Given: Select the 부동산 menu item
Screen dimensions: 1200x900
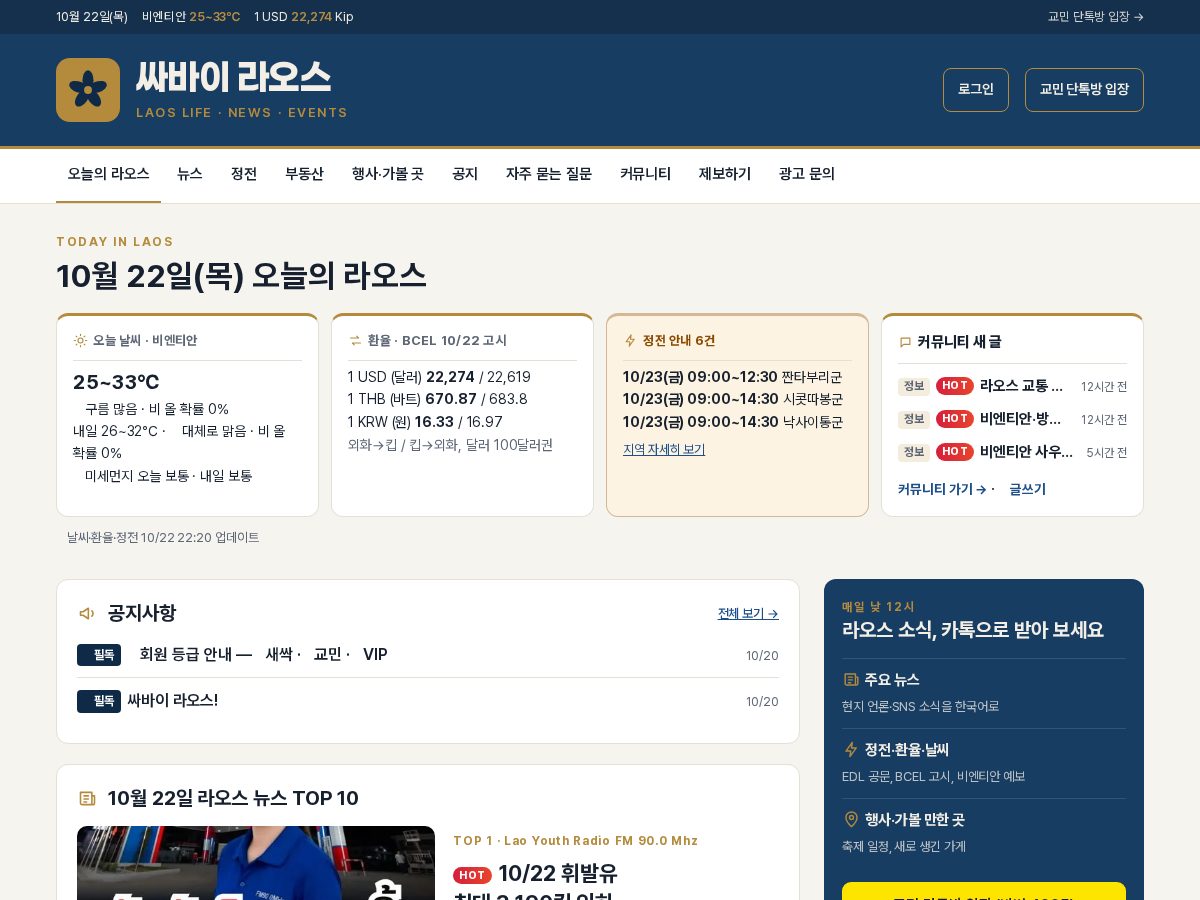Looking at the screenshot, I should point(304,174).
